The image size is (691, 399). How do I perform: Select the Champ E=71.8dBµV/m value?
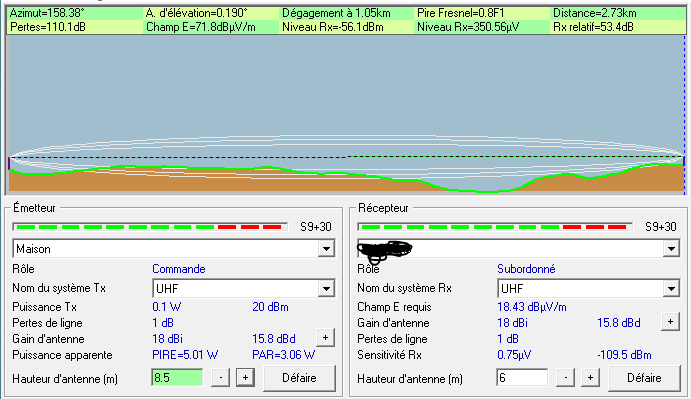[201, 27]
